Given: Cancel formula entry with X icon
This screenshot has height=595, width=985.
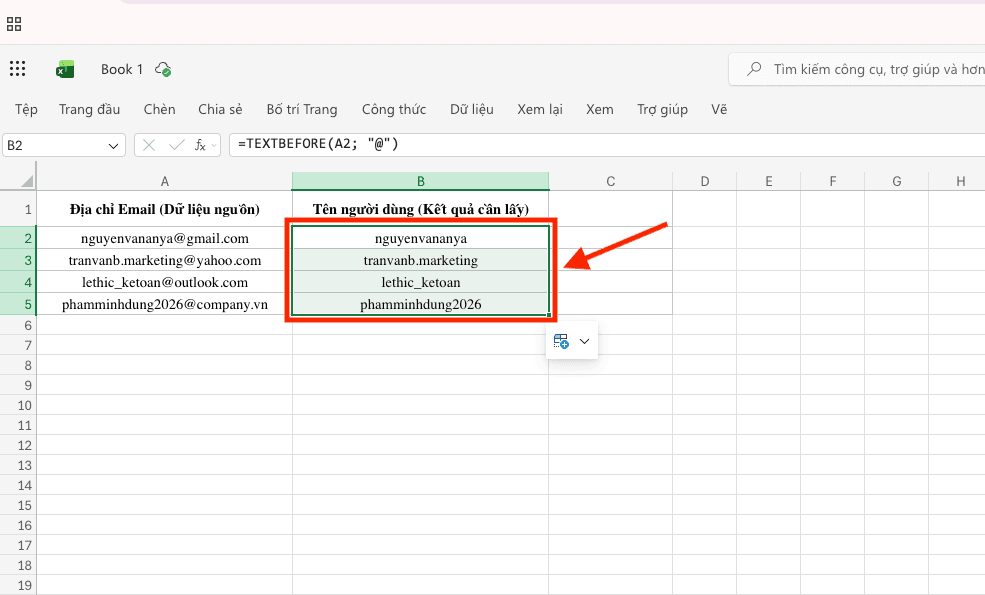Looking at the screenshot, I should pyautogui.click(x=149, y=145).
